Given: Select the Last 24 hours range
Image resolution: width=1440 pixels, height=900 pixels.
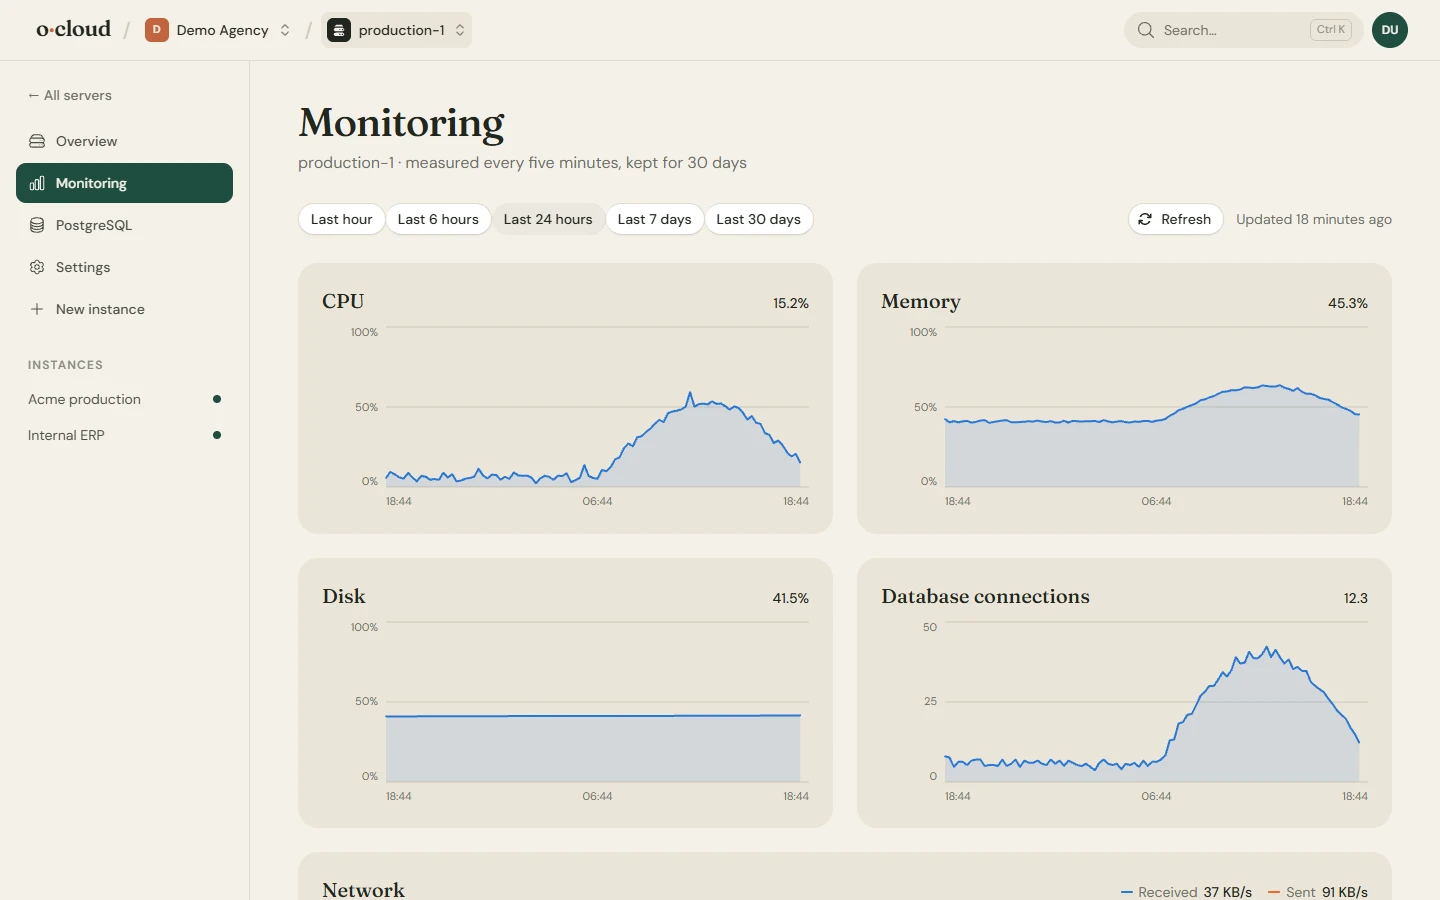Looking at the screenshot, I should click(548, 219).
